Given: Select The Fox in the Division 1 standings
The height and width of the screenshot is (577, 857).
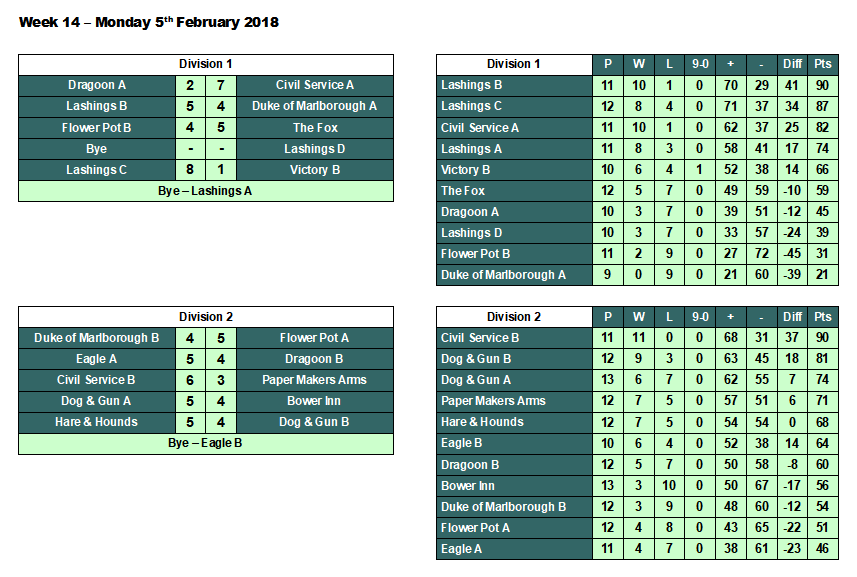Looking at the screenshot, I should click(x=464, y=191).
